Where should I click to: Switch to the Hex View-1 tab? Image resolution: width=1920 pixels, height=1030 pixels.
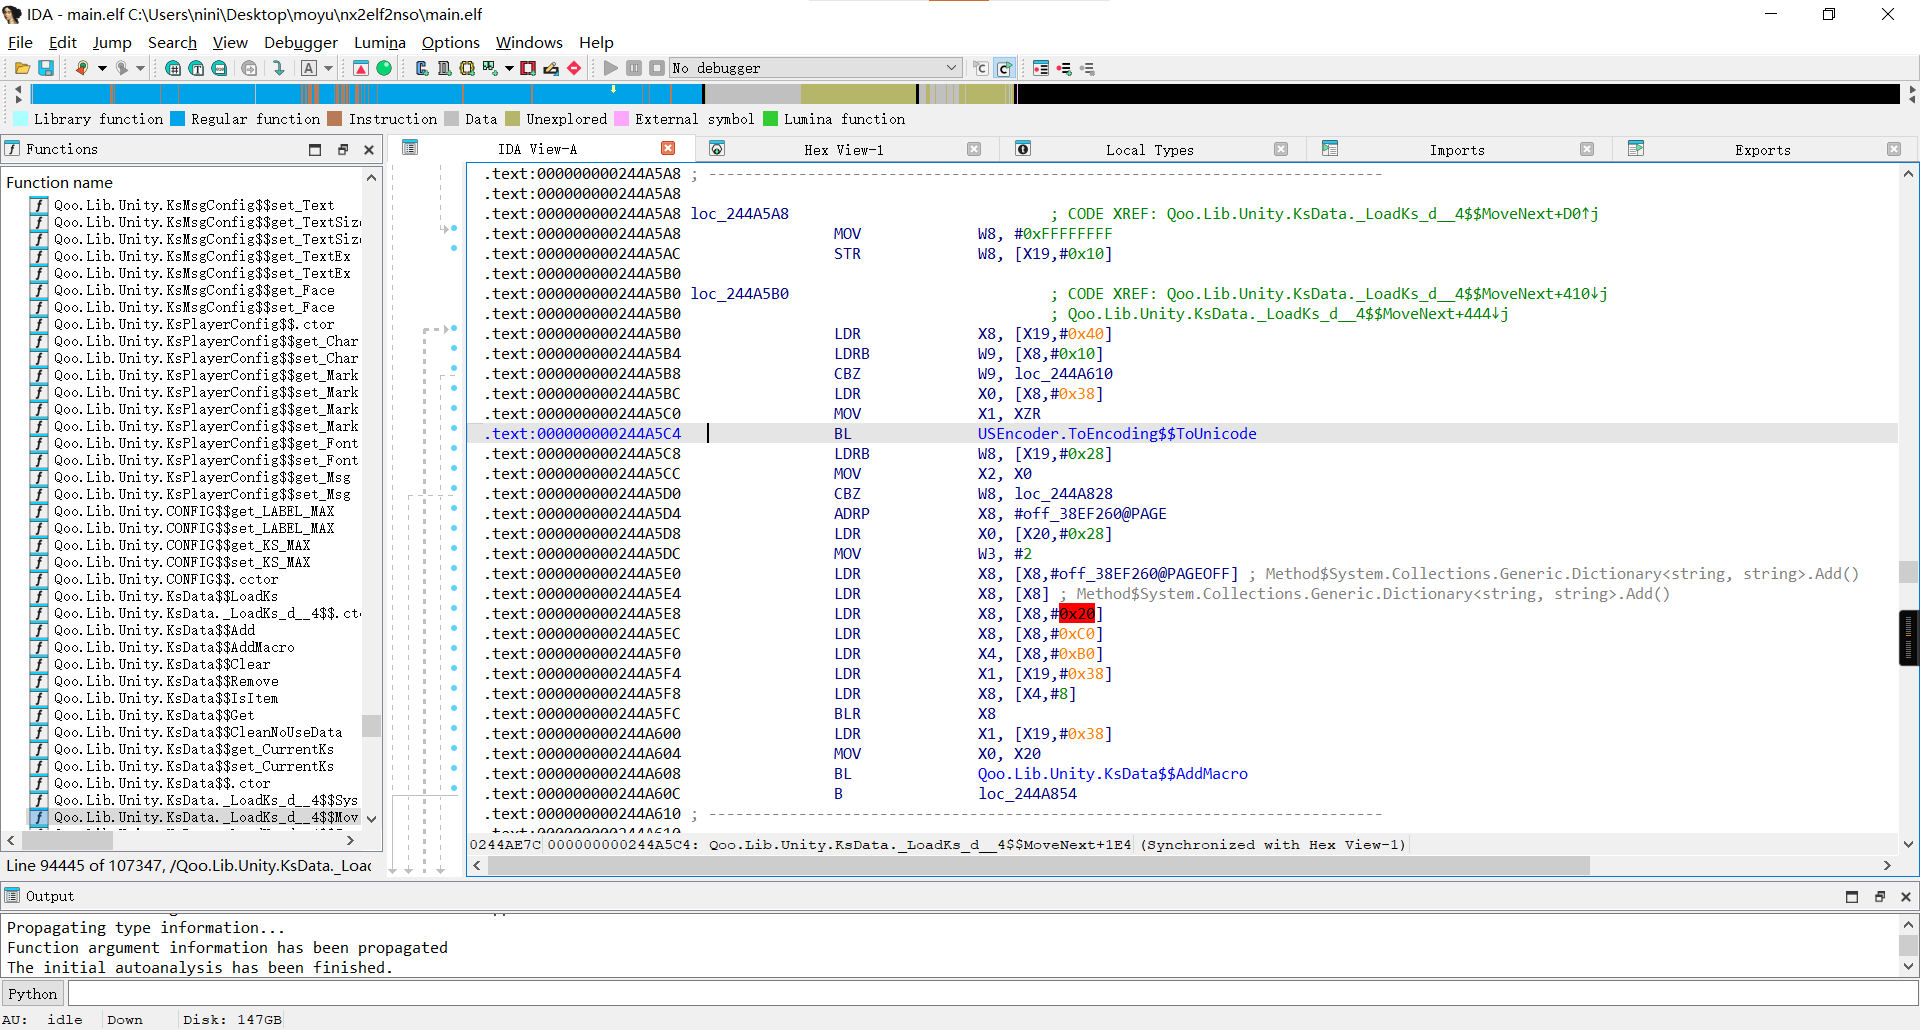pyautogui.click(x=844, y=150)
